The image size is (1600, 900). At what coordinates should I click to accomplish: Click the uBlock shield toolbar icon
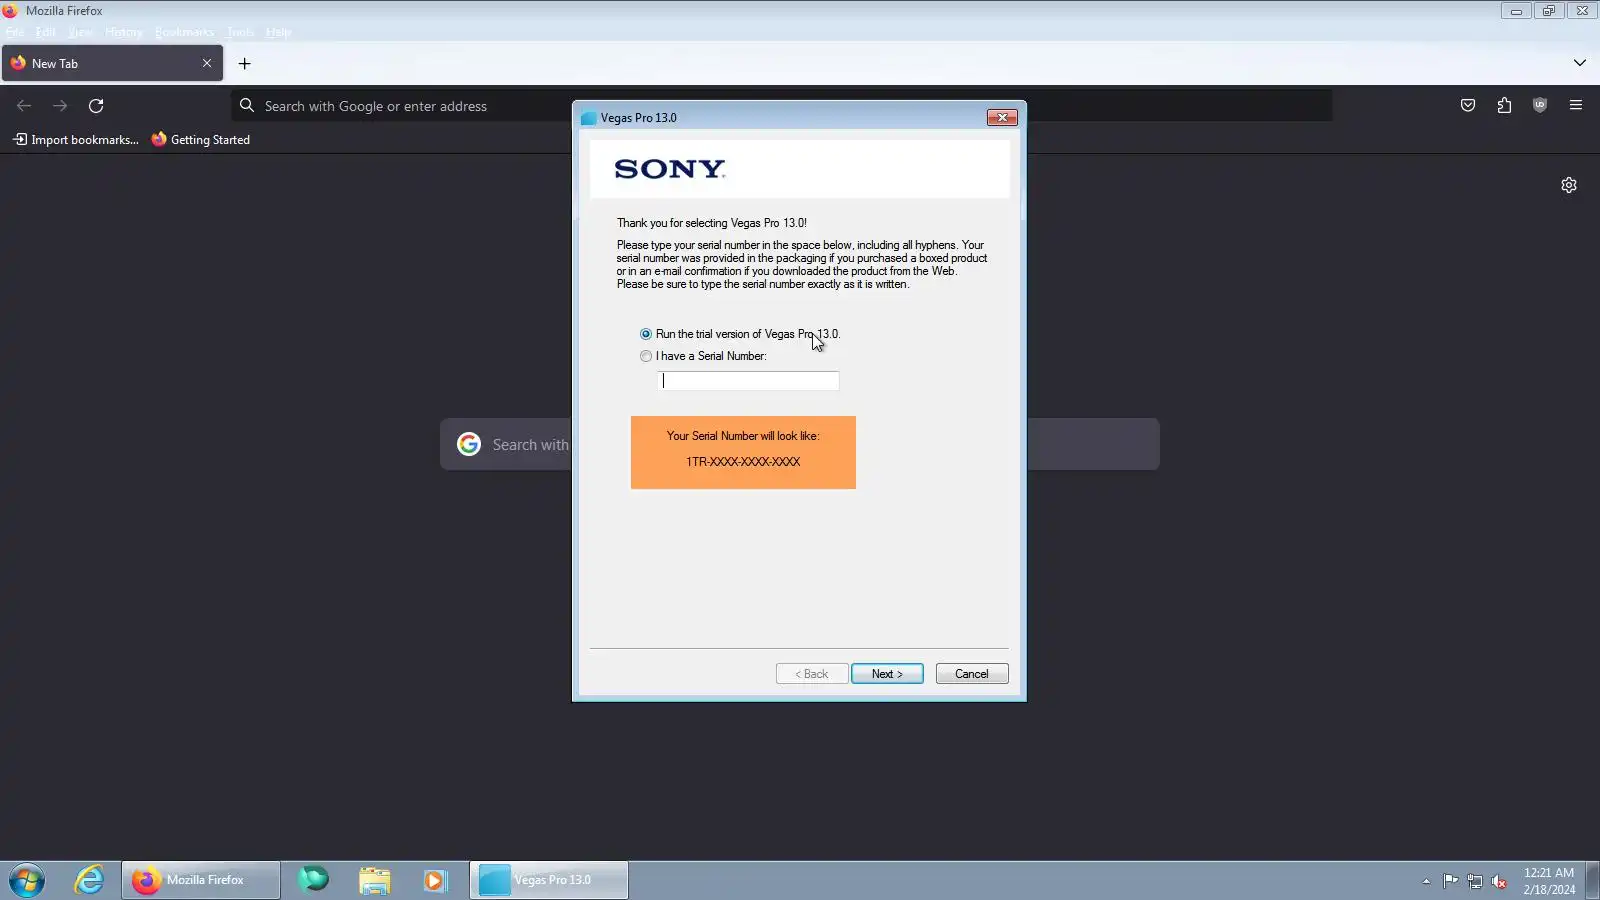tap(1540, 106)
